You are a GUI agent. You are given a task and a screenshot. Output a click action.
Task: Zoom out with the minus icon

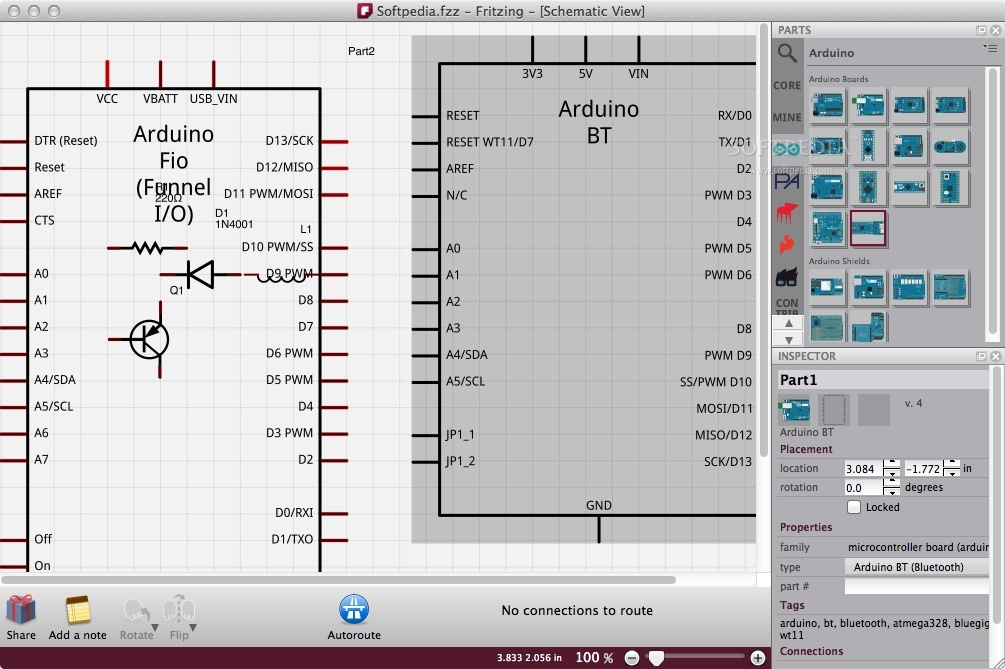(x=632, y=657)
